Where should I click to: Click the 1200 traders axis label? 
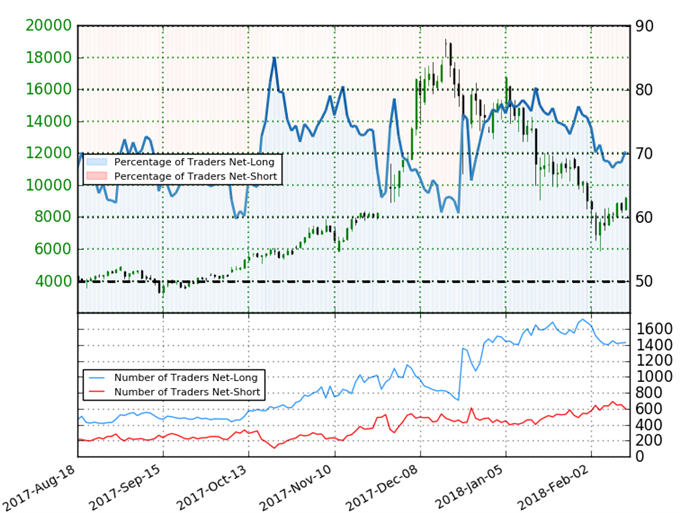click(x=654, y=361)
